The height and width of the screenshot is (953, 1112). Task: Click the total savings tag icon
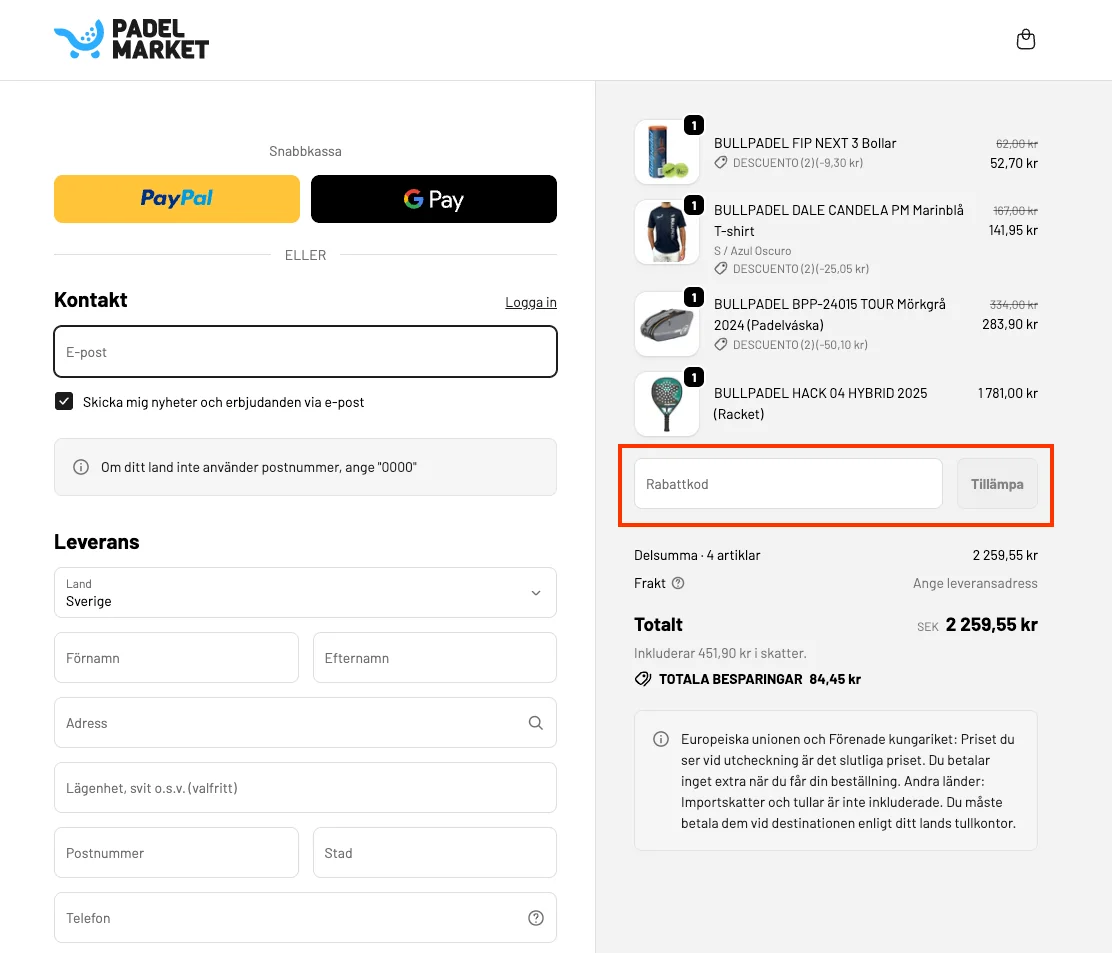(x=643, y=679)
